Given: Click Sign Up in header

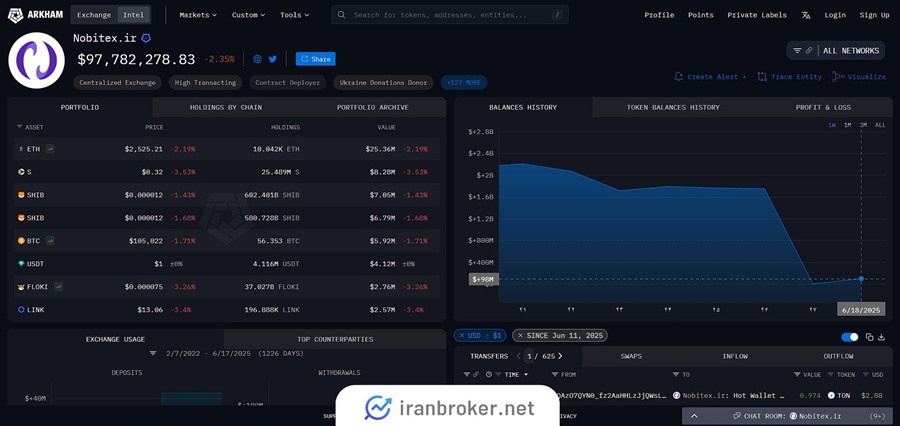Looking at the screenshot, I should tap(874, 15).
